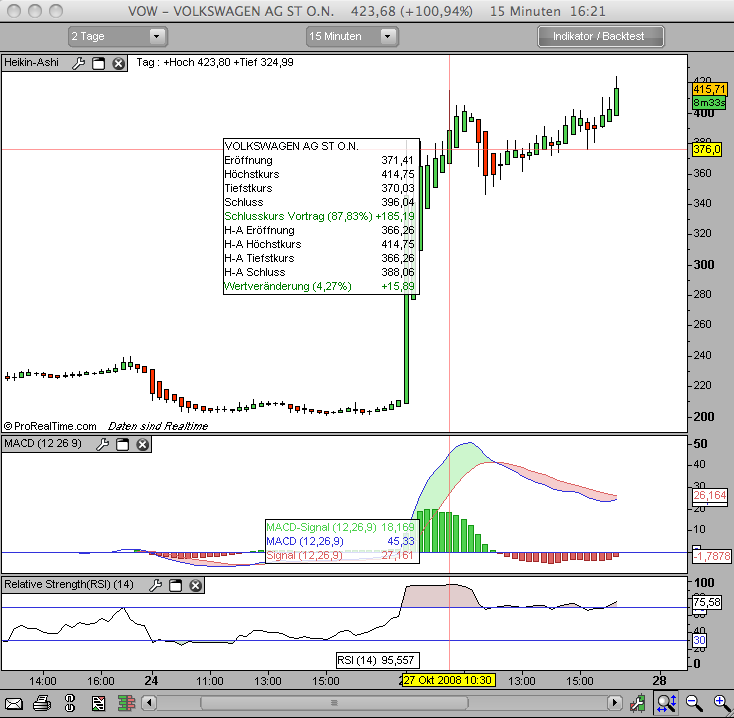This screenshot has height=718, width=734.
Task: Open the envelope mail icon
Action: click(14, 703)
